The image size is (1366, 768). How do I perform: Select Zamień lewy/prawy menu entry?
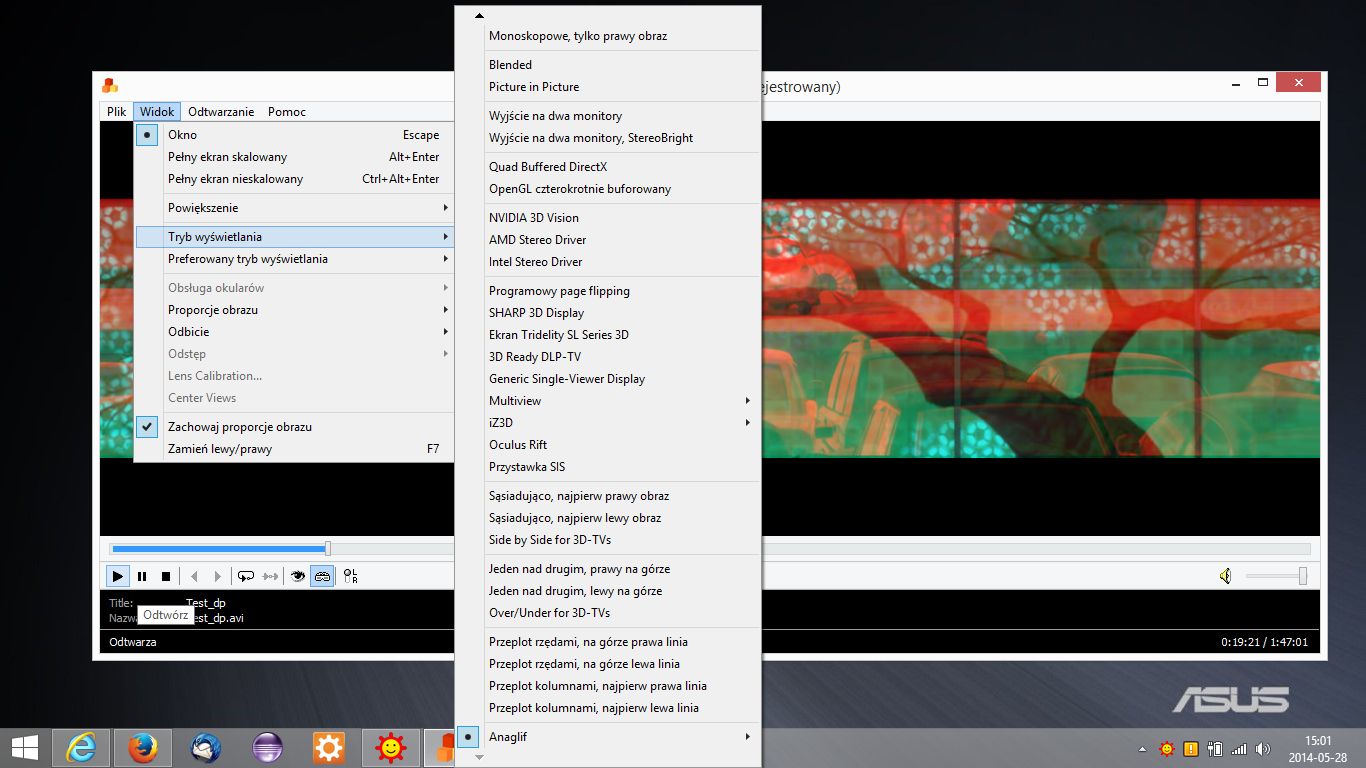pos(294,449)
